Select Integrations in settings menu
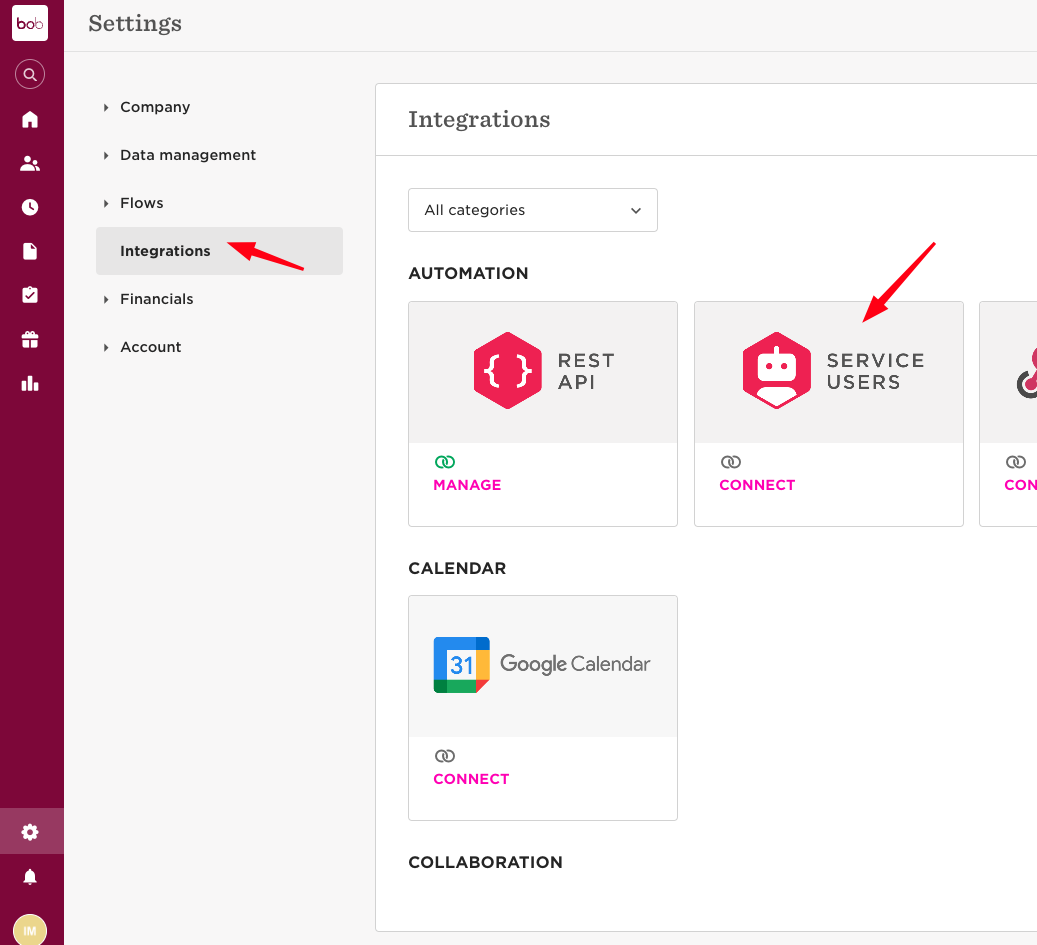The width and height of the screenshot is (1037, 945). point(219,251)
